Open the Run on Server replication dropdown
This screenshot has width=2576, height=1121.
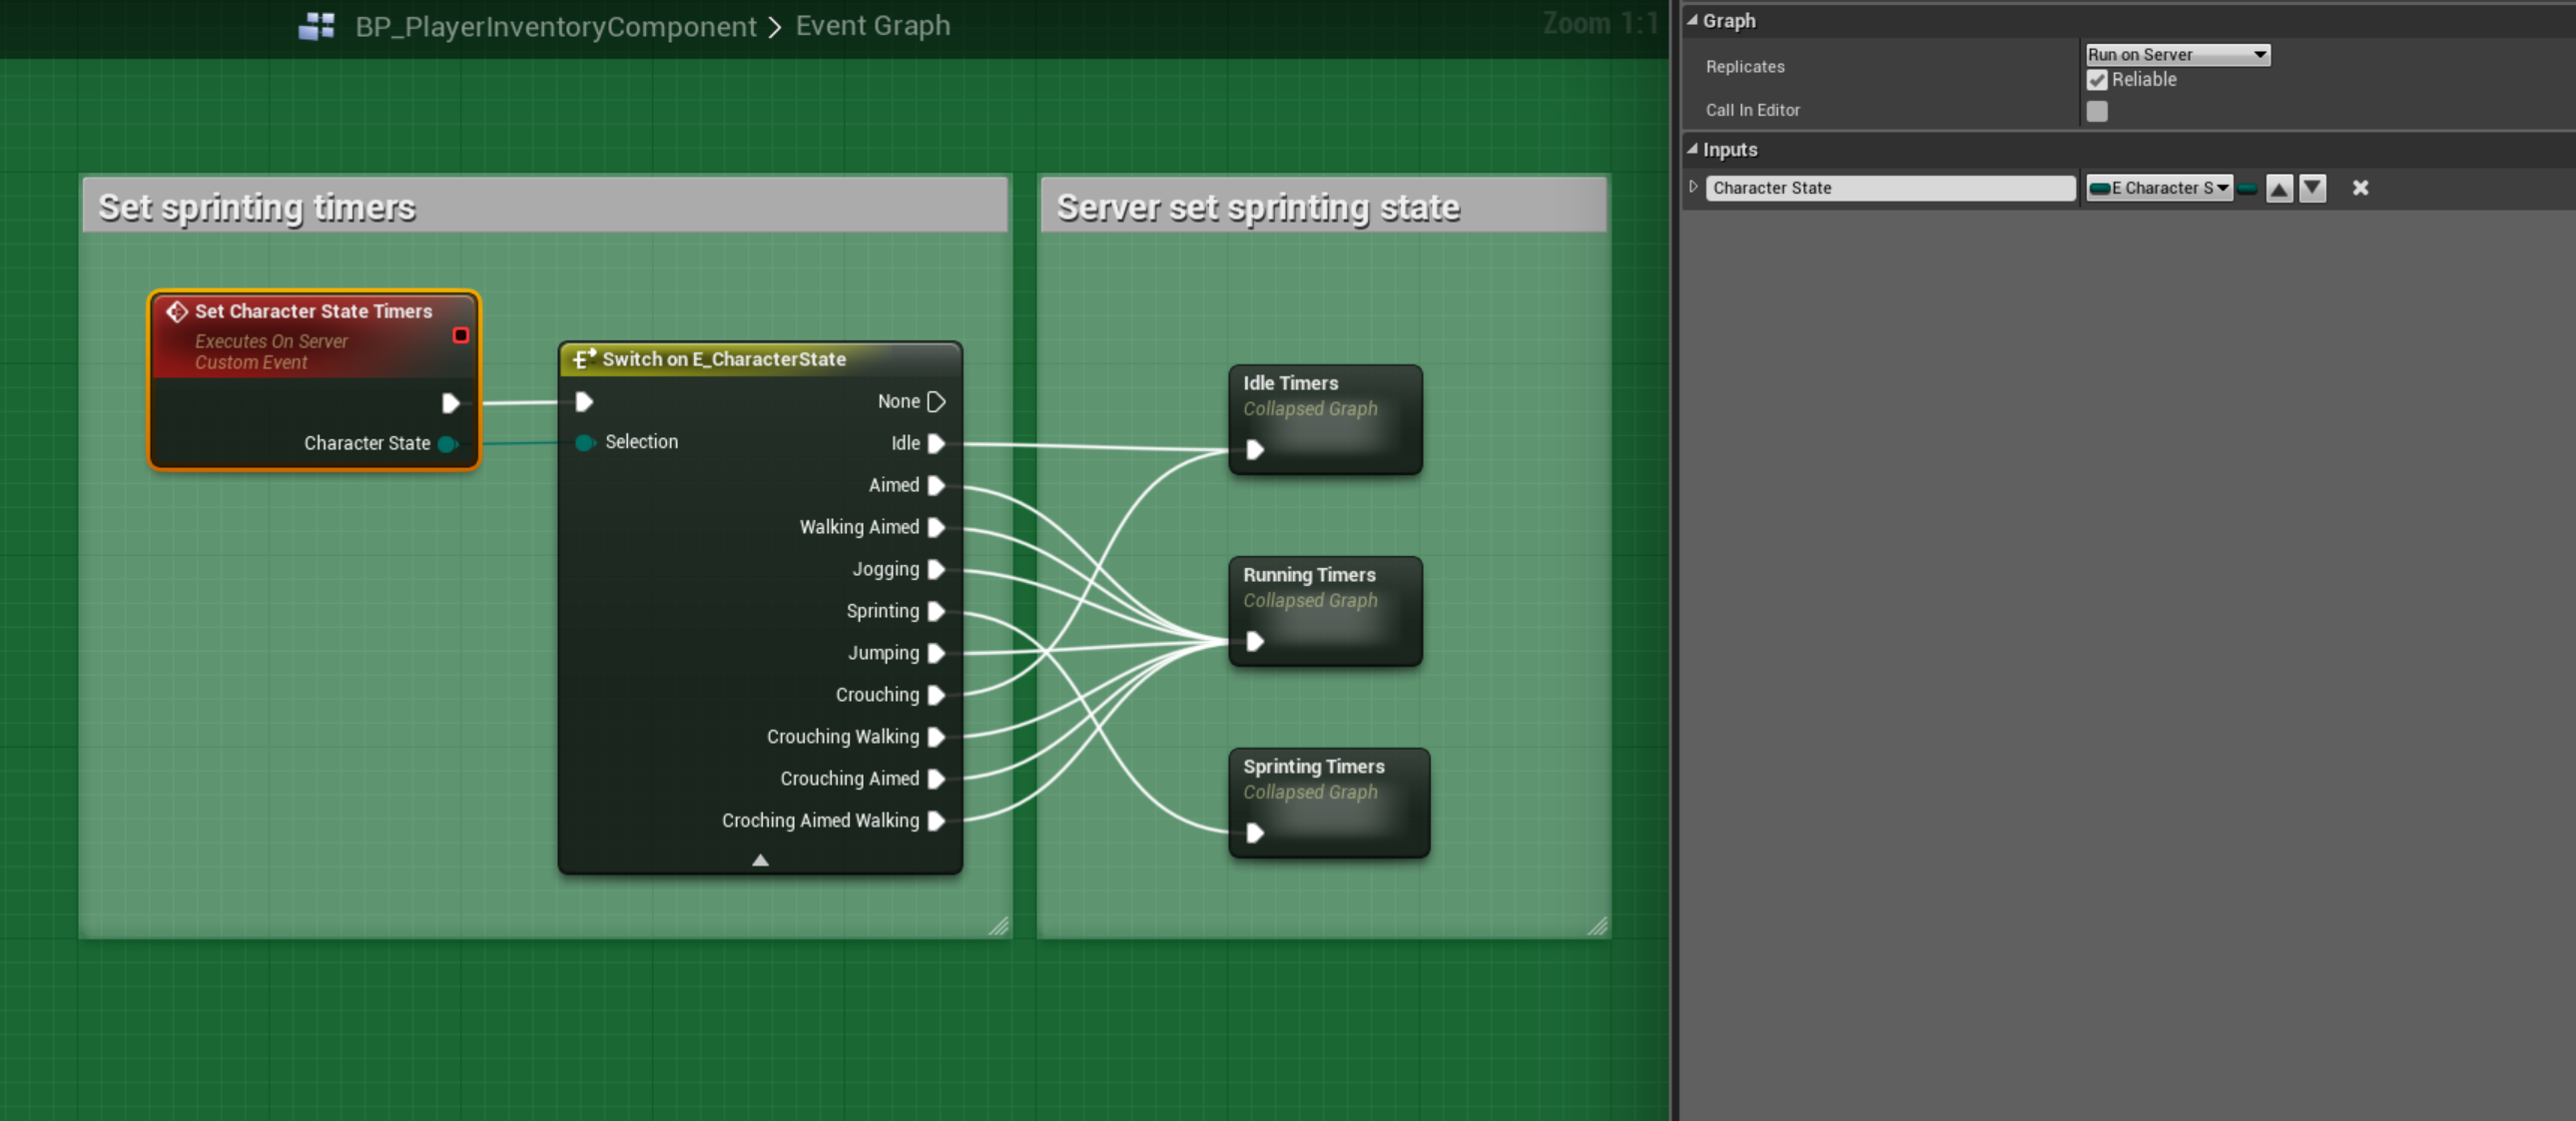(2177, 55)
